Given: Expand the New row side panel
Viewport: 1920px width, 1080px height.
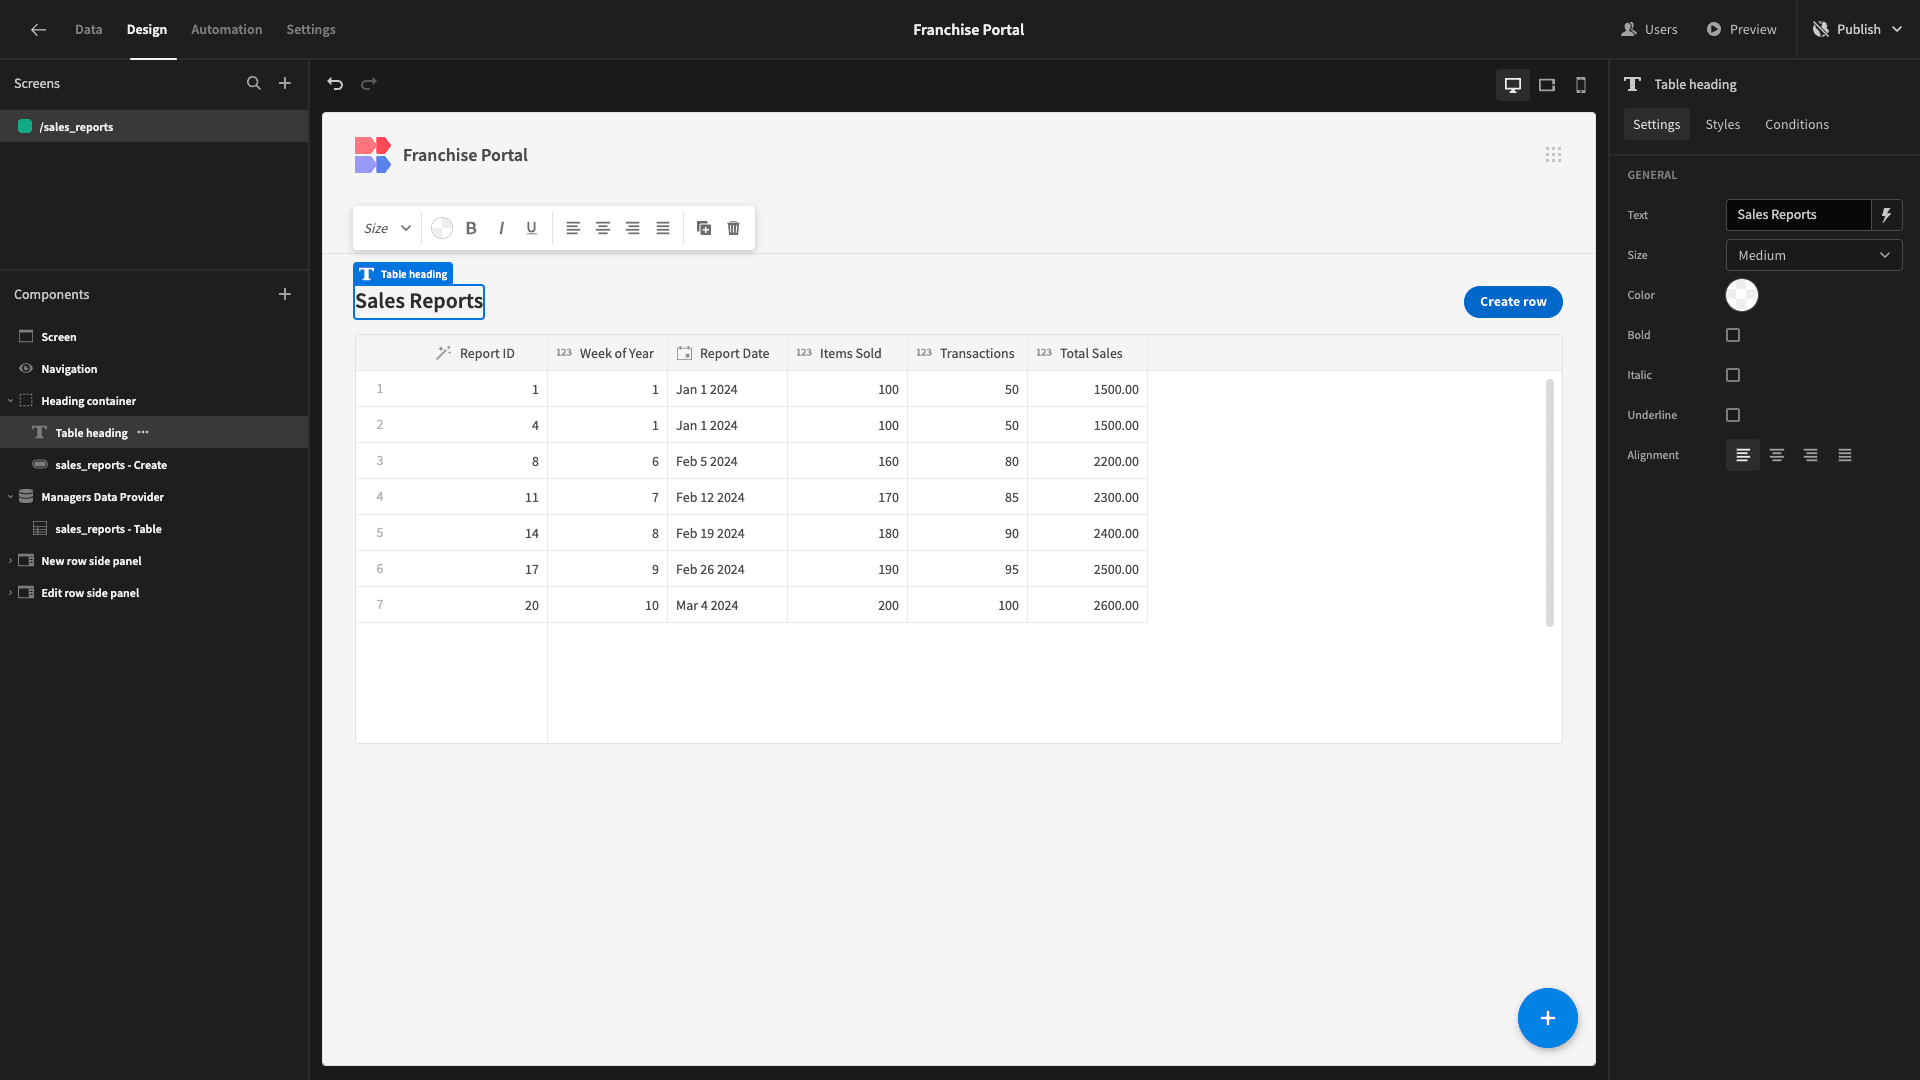Looking at the screenshot, I should (10, 561).
